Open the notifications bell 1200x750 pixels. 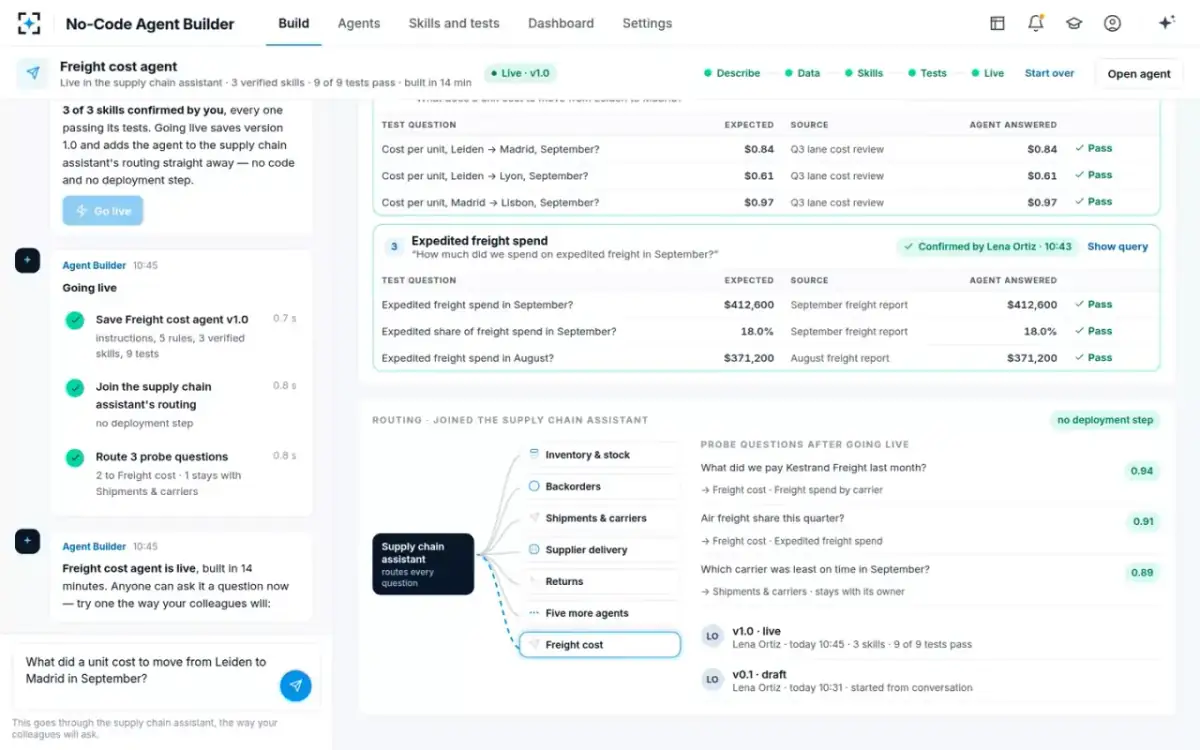click(1035, 23)
